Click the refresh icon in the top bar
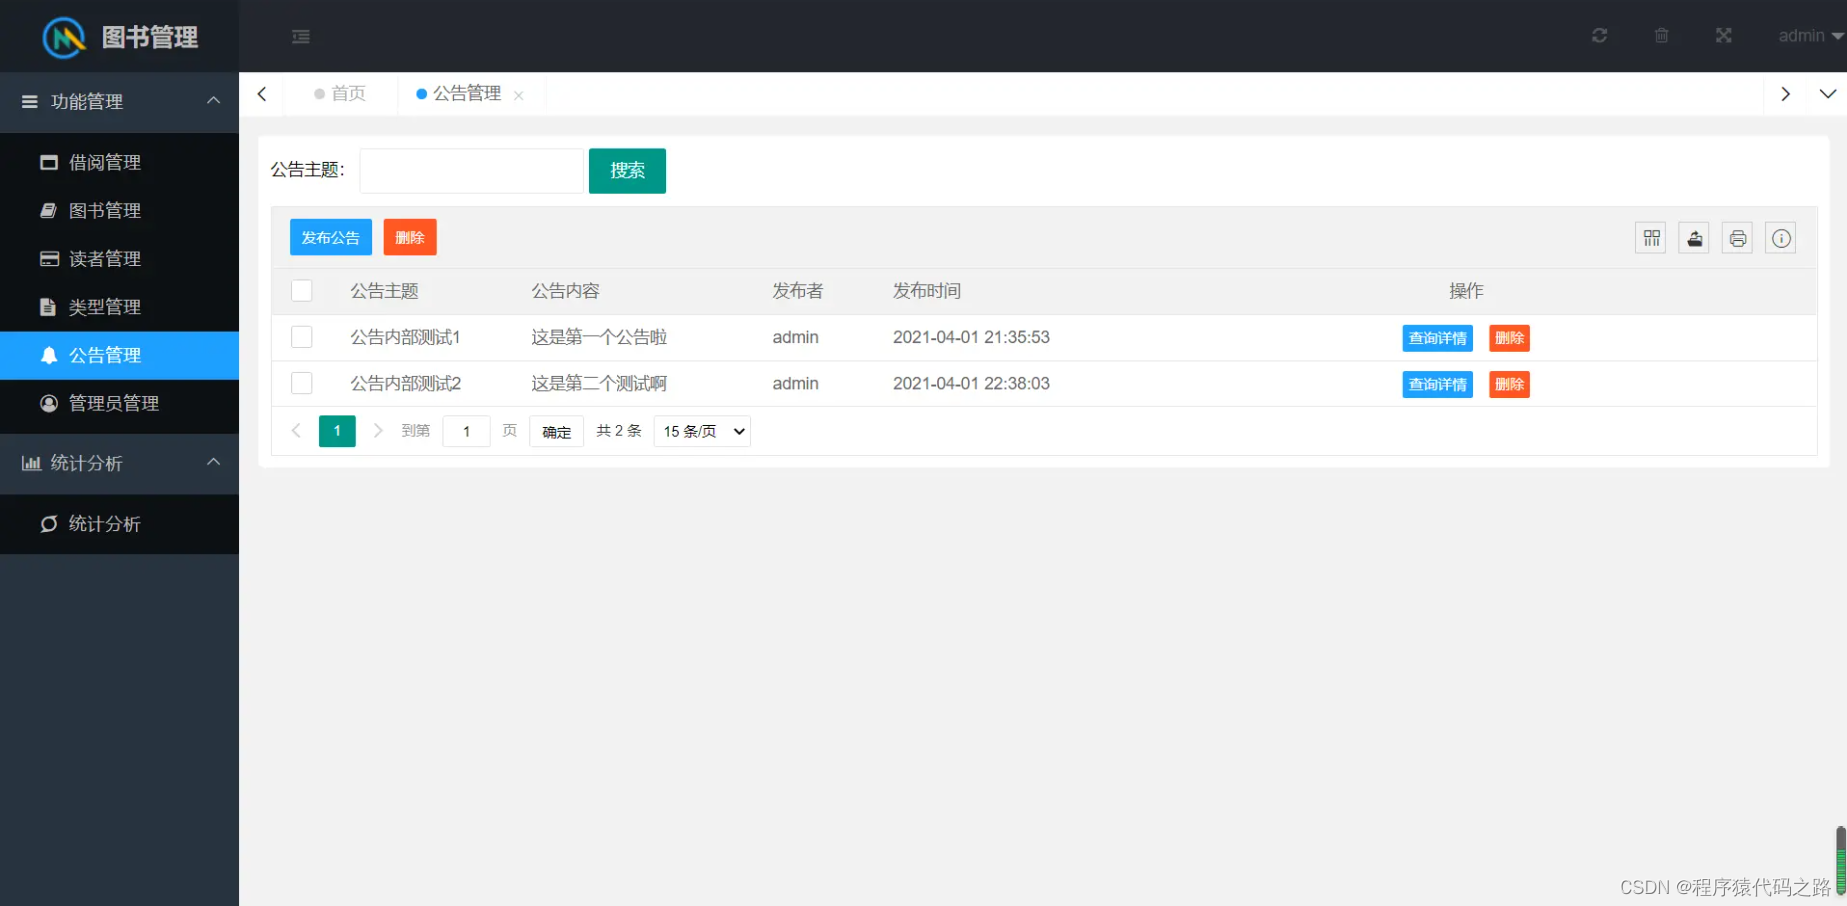The width and height of the screenshot is (1847, 906). pos(1599,35)
